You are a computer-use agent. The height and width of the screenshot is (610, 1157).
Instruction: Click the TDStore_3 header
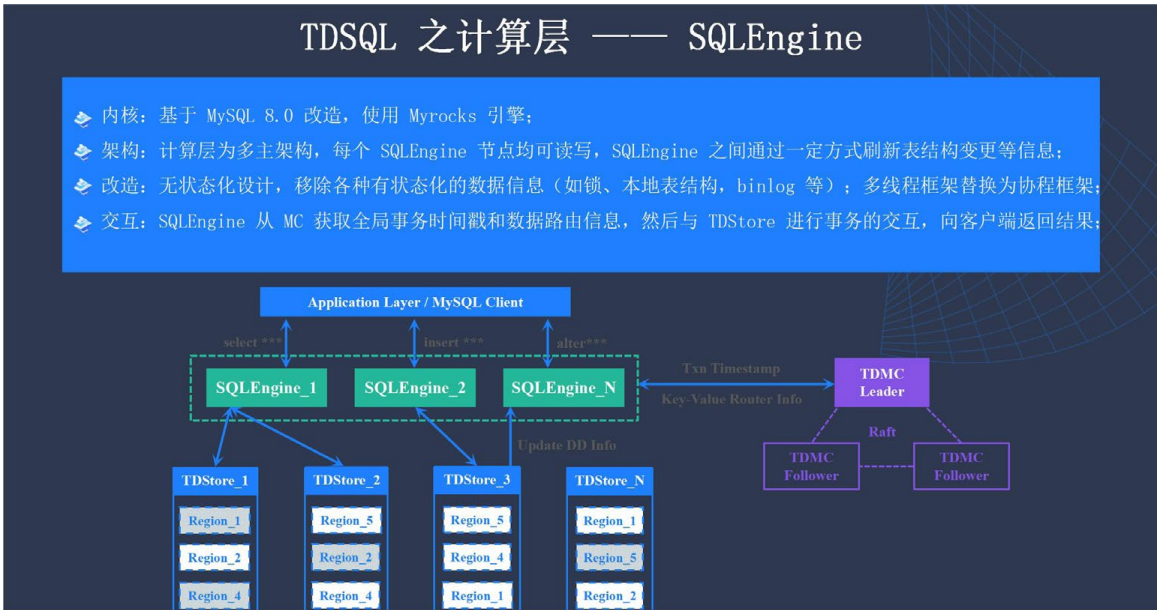tap(477, 480)
